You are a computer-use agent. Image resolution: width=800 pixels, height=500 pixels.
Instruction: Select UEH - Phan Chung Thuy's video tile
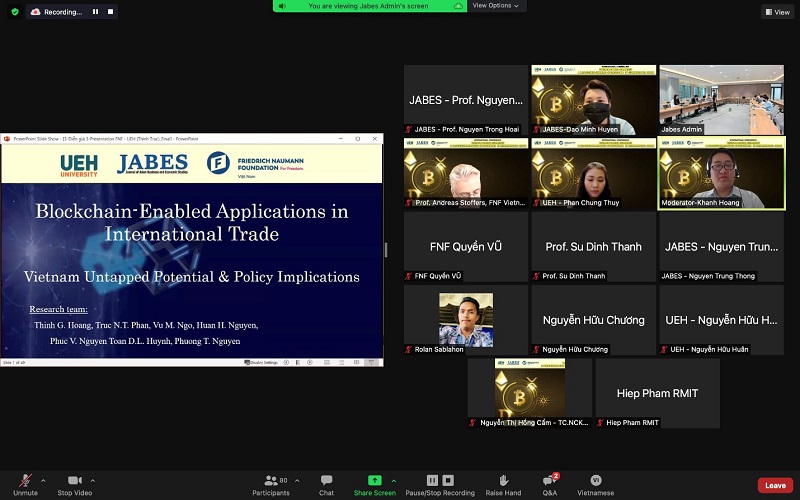coord(593,173)
